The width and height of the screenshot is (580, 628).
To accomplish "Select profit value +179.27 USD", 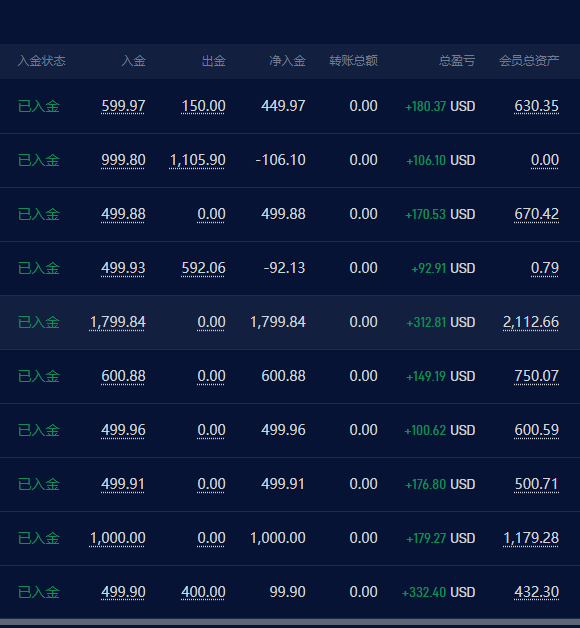I will click(441, 539).
